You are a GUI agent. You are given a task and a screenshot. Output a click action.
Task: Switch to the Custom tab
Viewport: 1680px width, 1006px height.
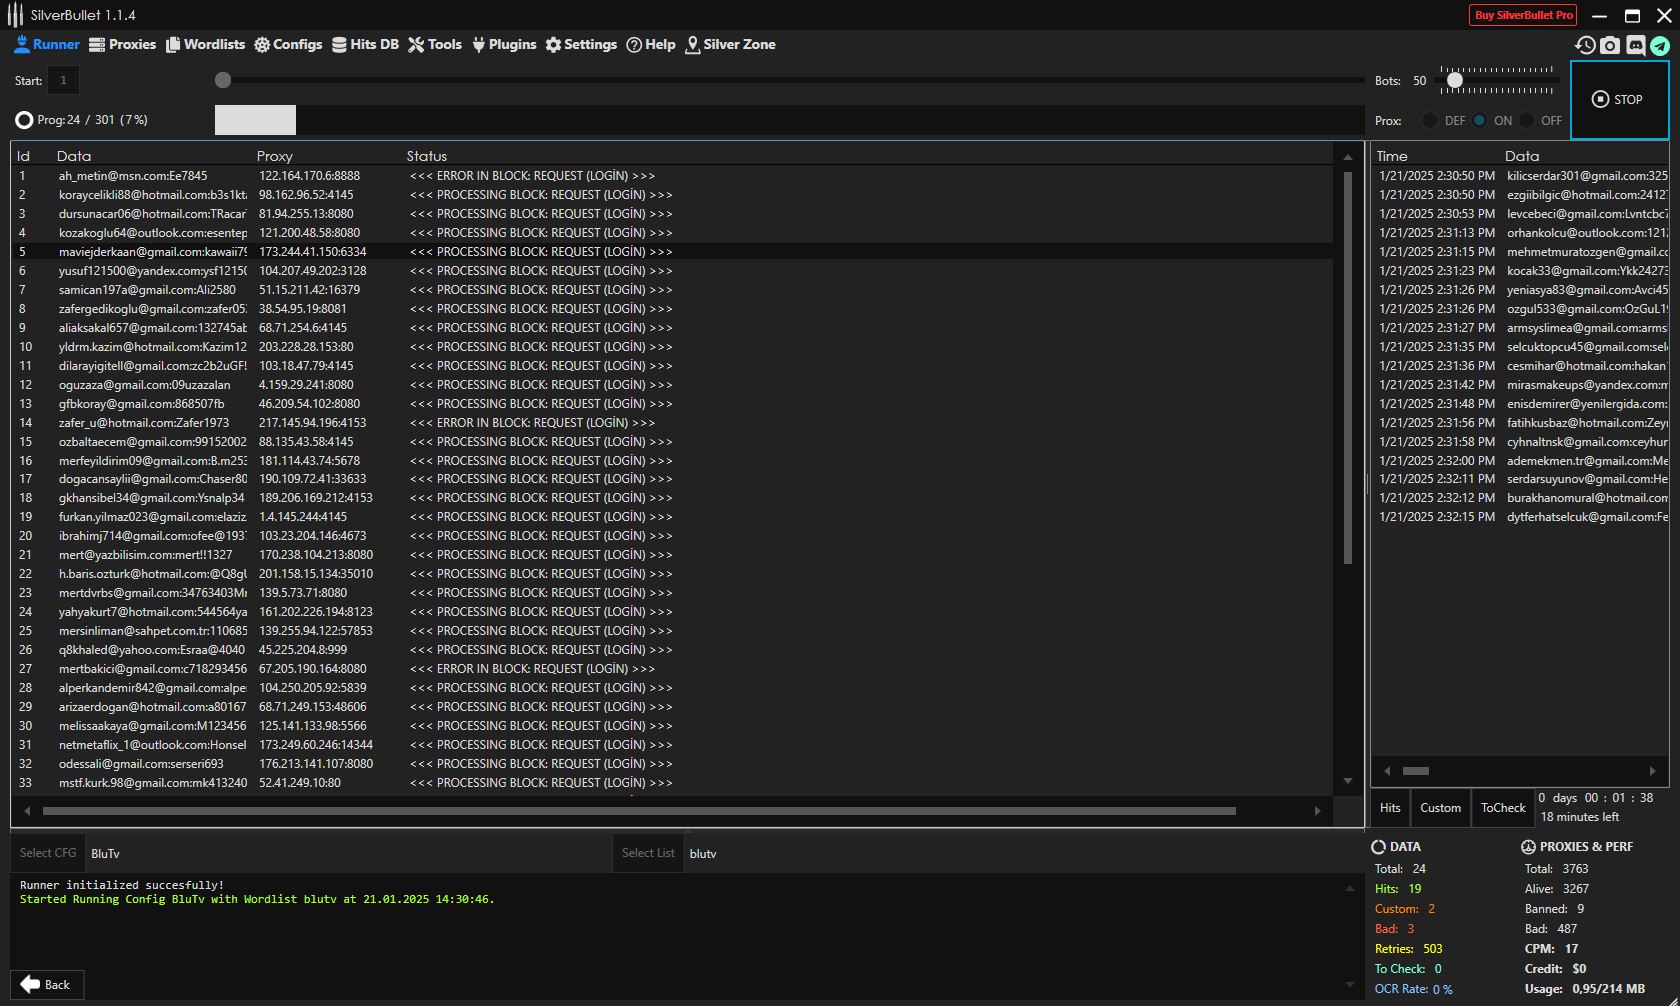coord(1440,808)
